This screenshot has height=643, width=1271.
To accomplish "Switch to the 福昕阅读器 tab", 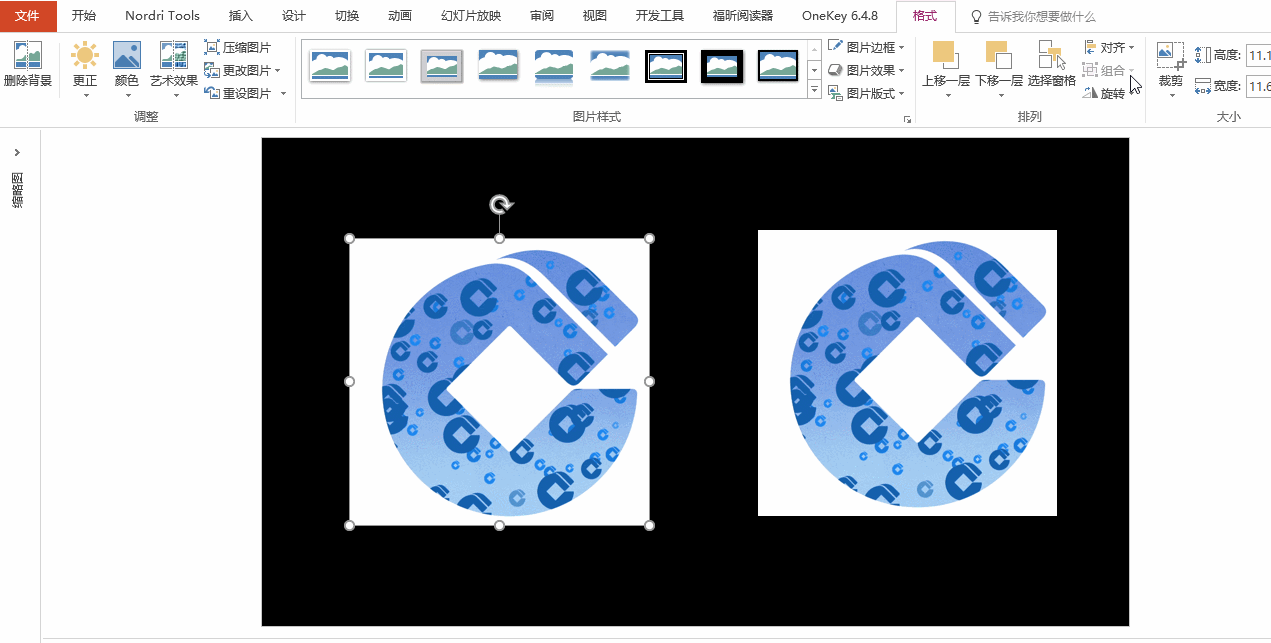I will pyautogui.click(x=743, y=16).
